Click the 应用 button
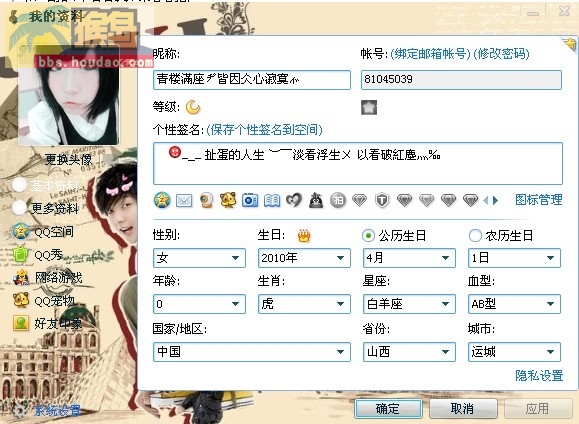Viewport: 579px width, 424px height. coord(538,409)
